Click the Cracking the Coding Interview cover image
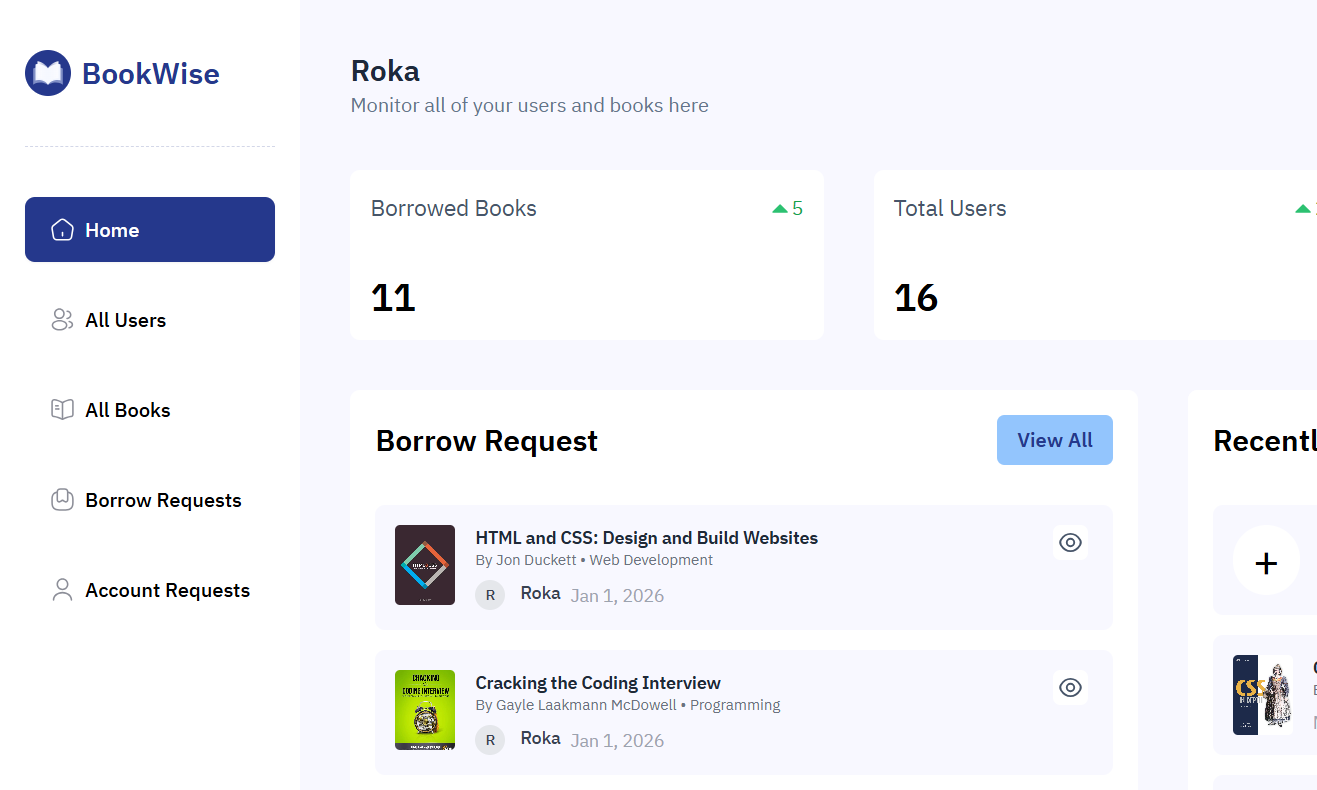 tap(424, 710)
